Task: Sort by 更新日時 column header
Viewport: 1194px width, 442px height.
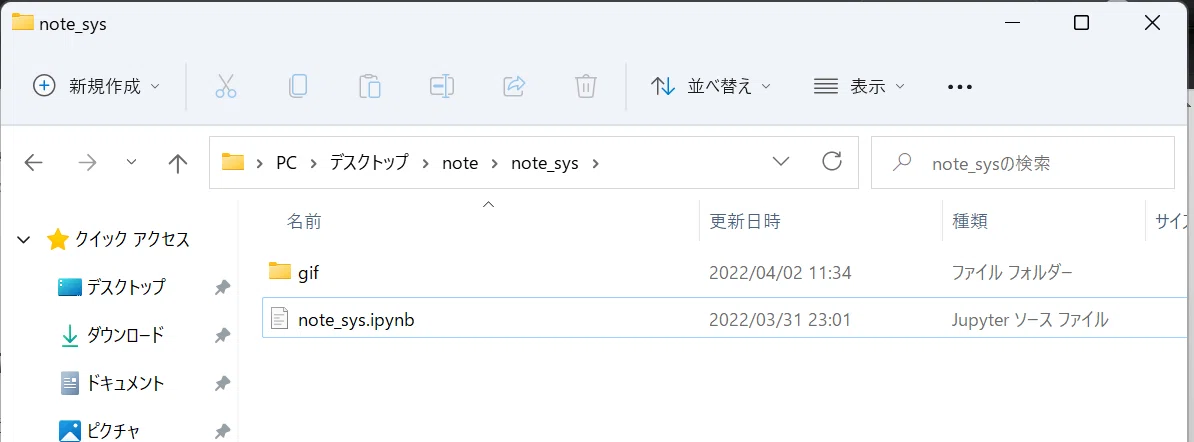Action: [x=744, y=222]
